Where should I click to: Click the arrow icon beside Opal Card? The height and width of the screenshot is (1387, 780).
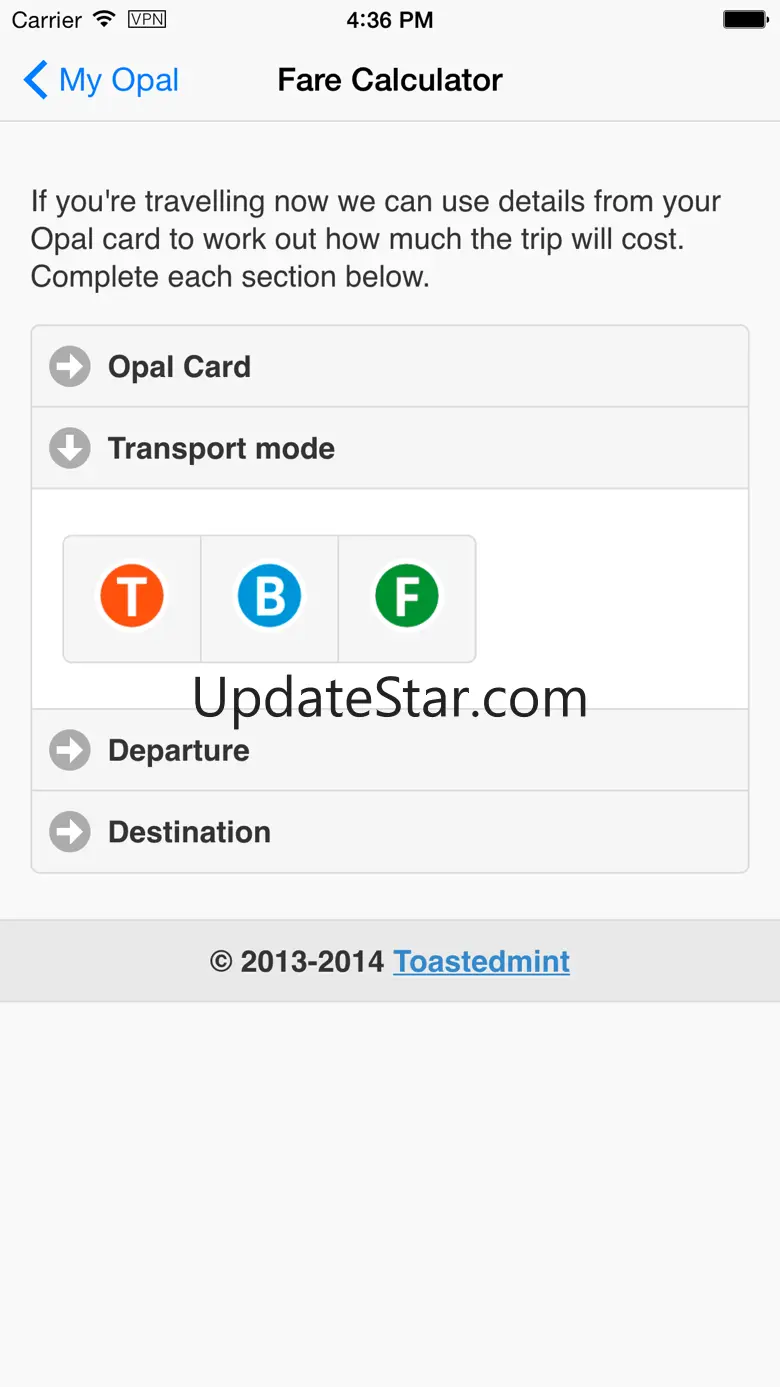(70, 367)
